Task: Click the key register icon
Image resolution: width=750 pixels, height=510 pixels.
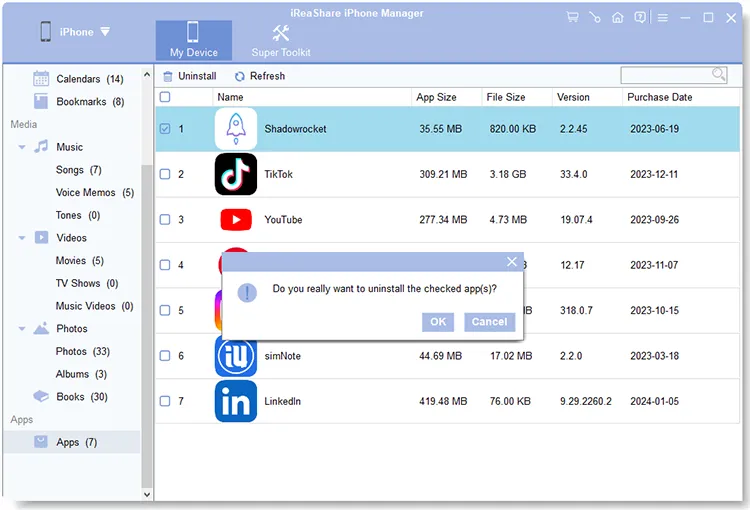Action: click(x=595, y=18)
